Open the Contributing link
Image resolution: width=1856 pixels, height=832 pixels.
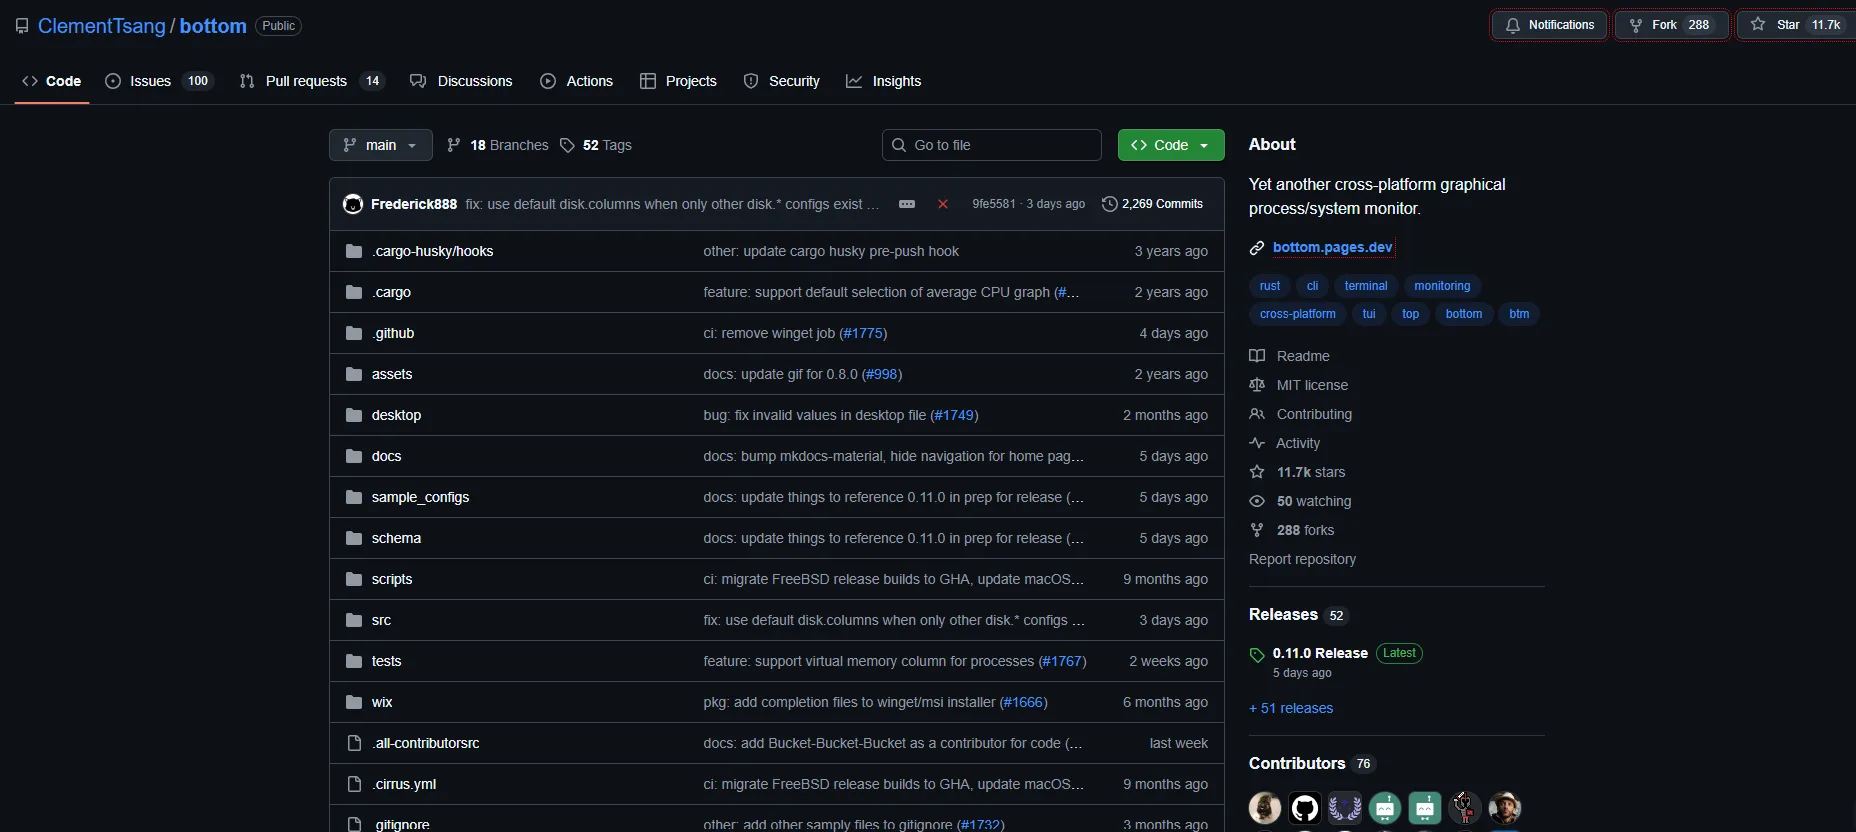(x=1301, y=414)
